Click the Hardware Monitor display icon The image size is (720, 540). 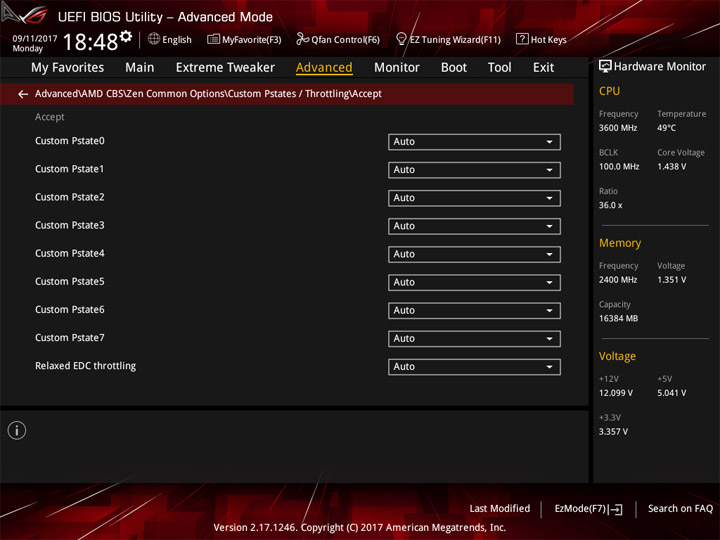tap(605, 66)
